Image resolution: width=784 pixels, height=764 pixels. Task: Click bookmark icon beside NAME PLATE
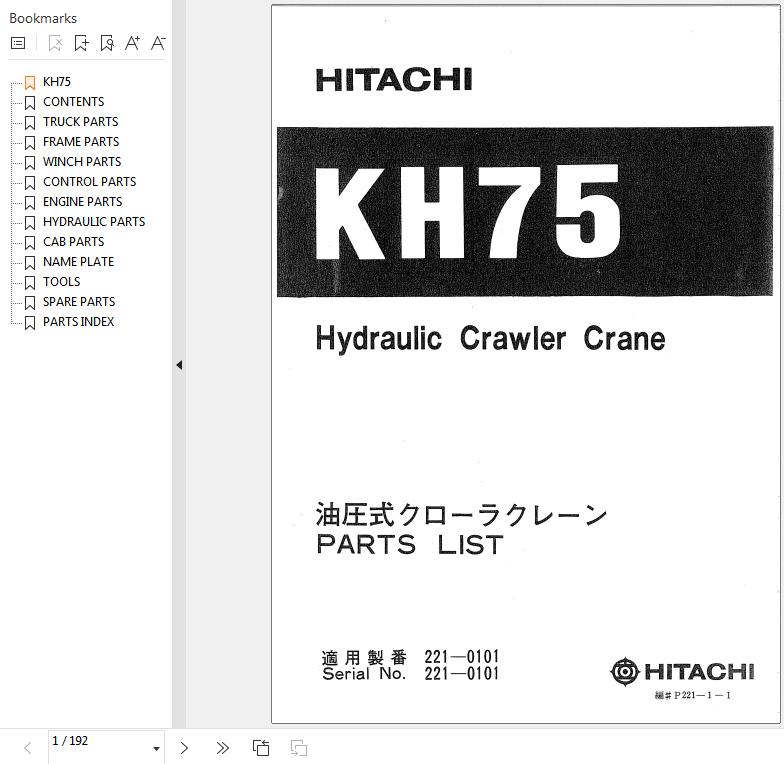click(x=30, y=262)
